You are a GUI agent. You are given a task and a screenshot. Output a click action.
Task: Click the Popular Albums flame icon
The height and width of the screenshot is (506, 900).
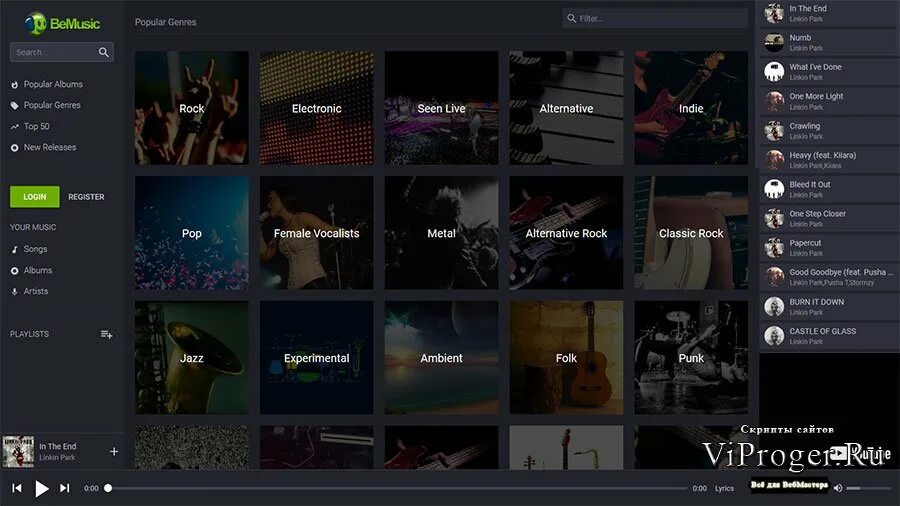tap(14, 84)
